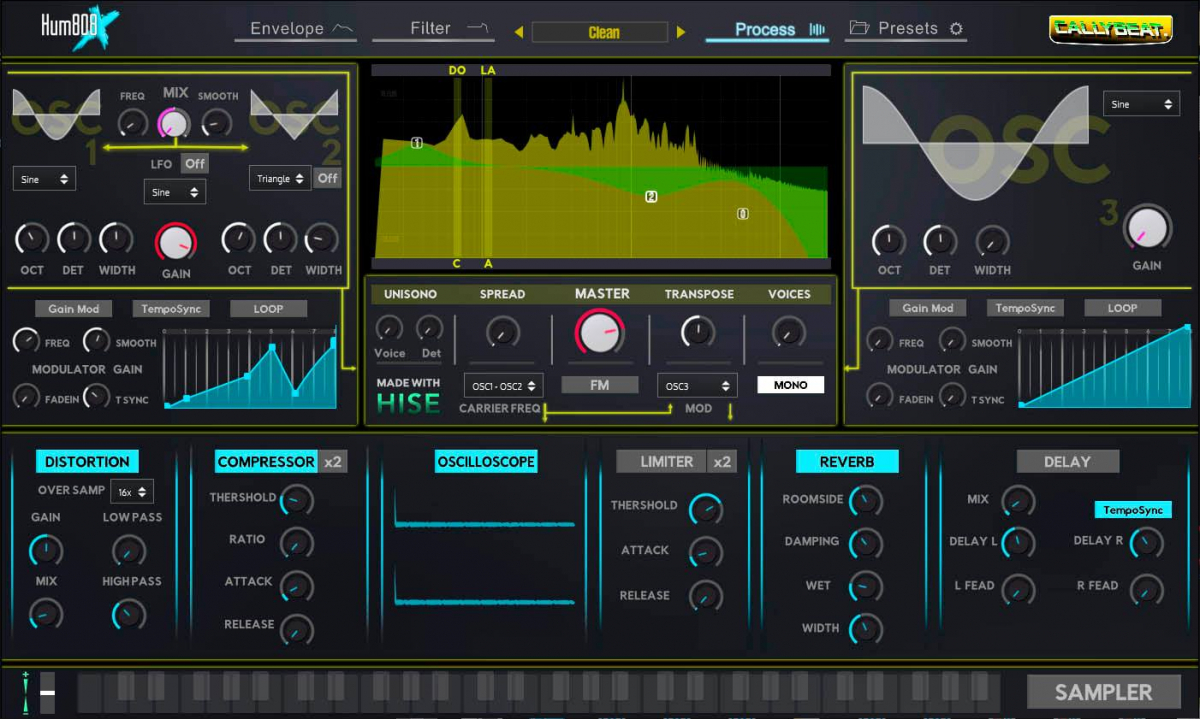The width and height of the screenshot is (1200, 719).
Task: Disable the DISTORTION effect
Action: pos(87,462)
